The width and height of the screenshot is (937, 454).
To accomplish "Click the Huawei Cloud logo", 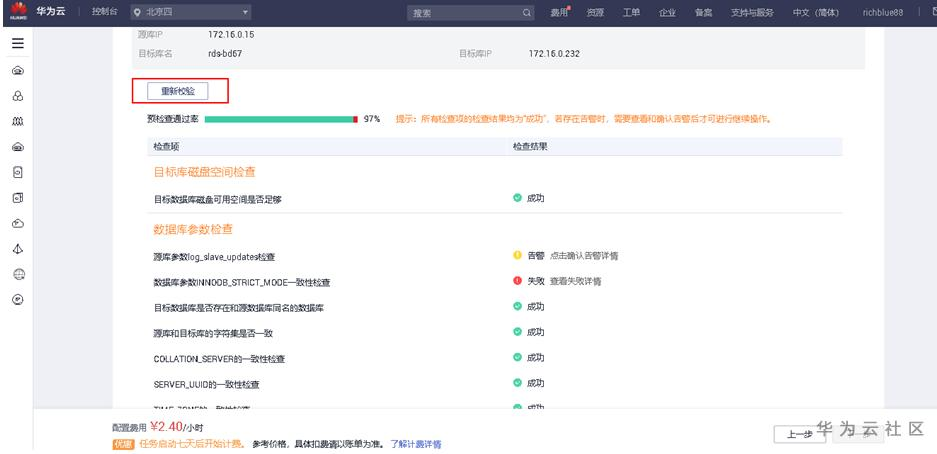I will coord(18,12).
